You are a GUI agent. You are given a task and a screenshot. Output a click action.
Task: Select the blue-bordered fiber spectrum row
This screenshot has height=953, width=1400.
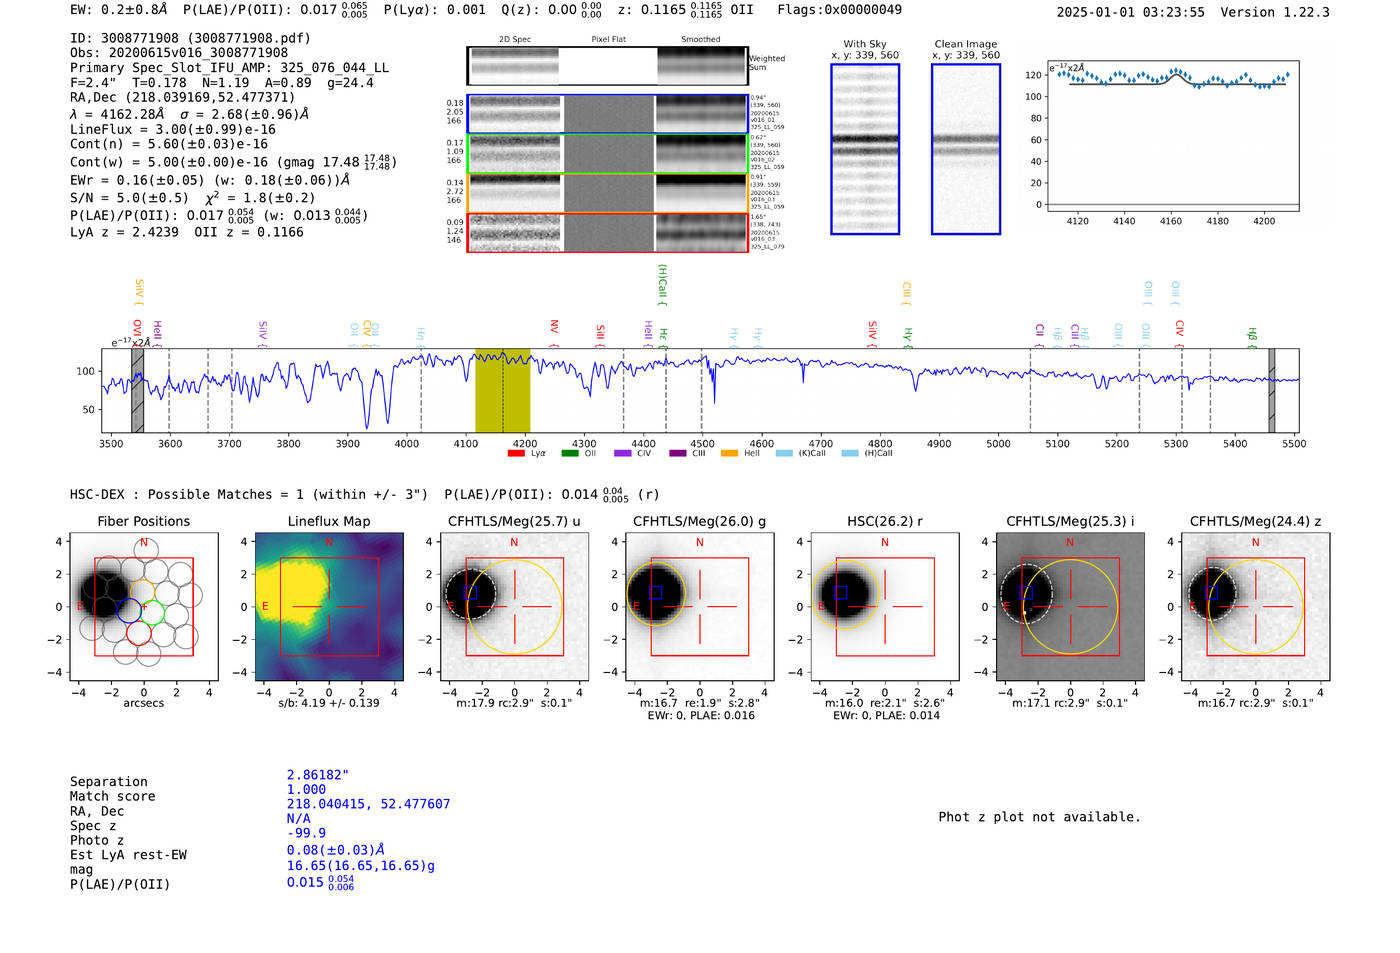pos(608,114)
